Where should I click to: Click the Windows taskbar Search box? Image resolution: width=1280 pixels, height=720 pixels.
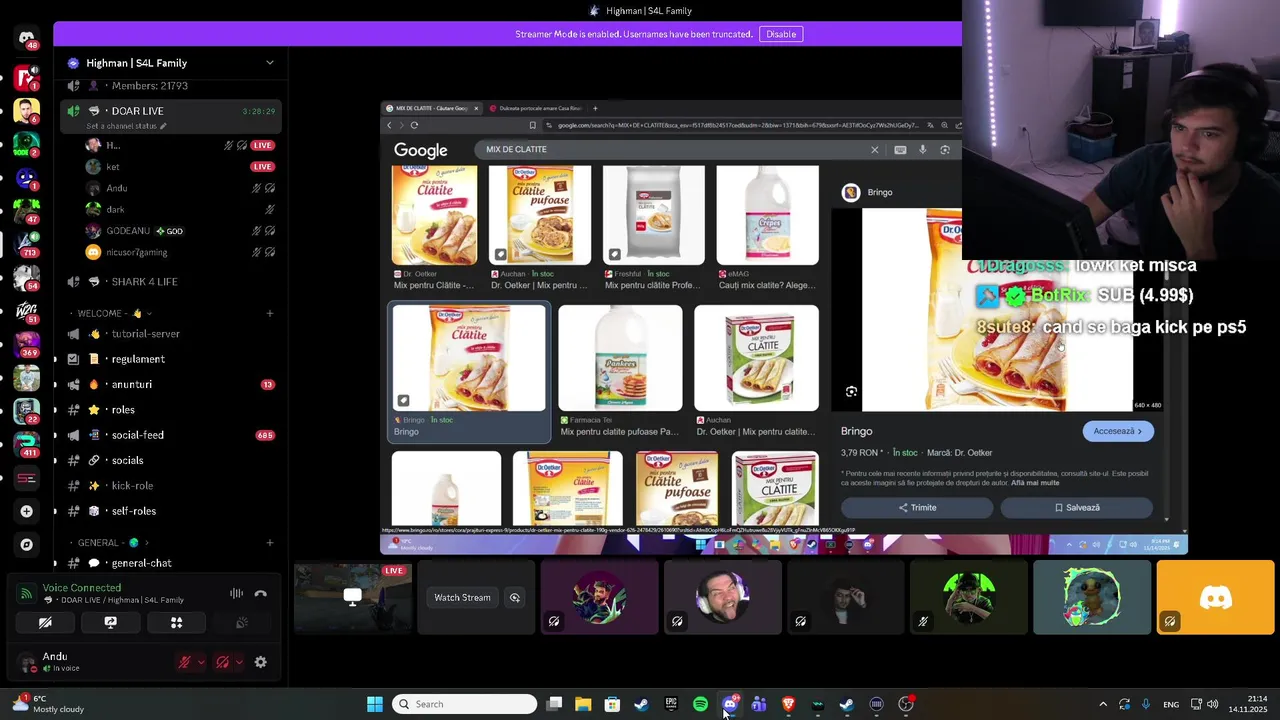(465, 704)
